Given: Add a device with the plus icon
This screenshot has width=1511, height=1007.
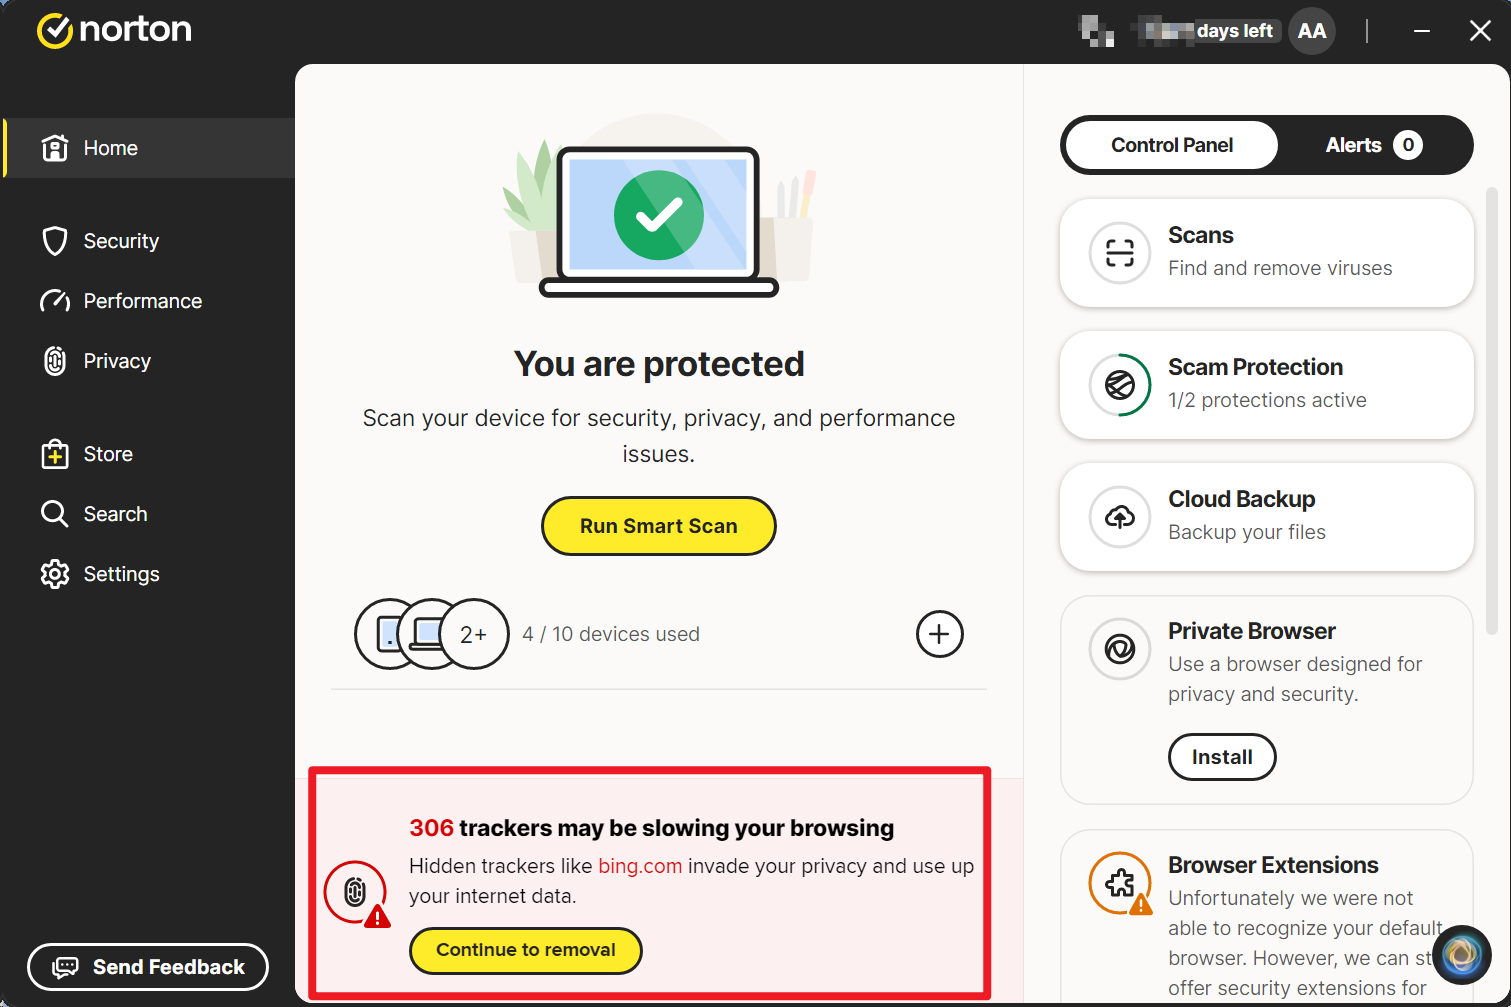Looking at the screenshot, I should click(939, 634).
